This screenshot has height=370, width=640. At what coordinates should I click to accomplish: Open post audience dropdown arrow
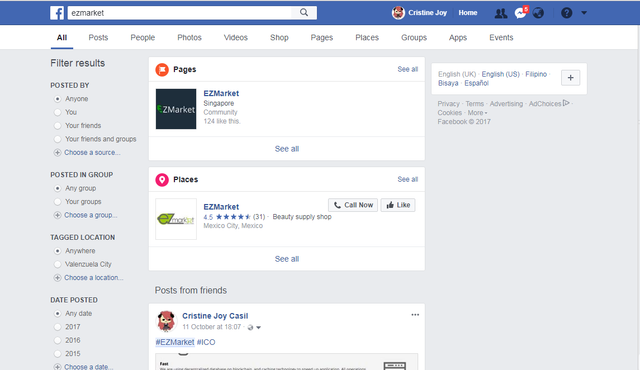[258, 328]
